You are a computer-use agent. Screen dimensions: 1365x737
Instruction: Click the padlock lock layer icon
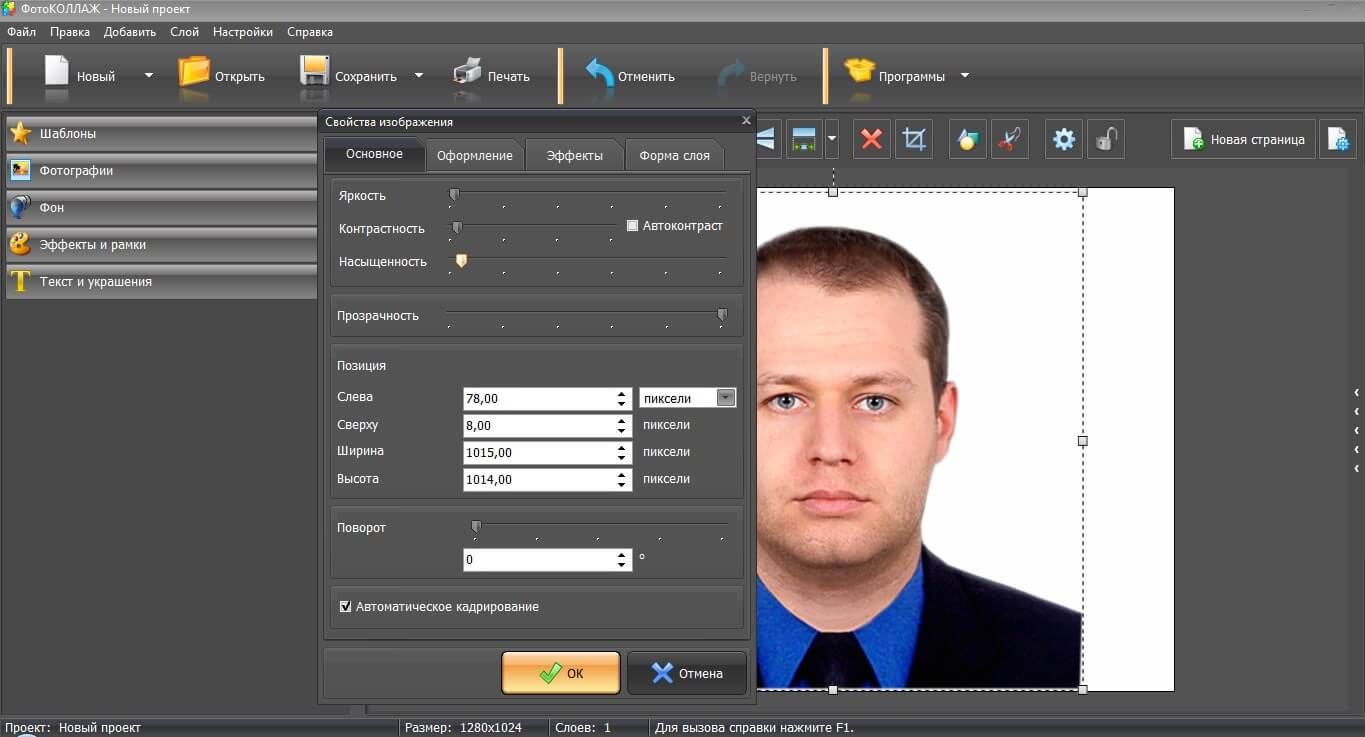tap(1105, 140)
